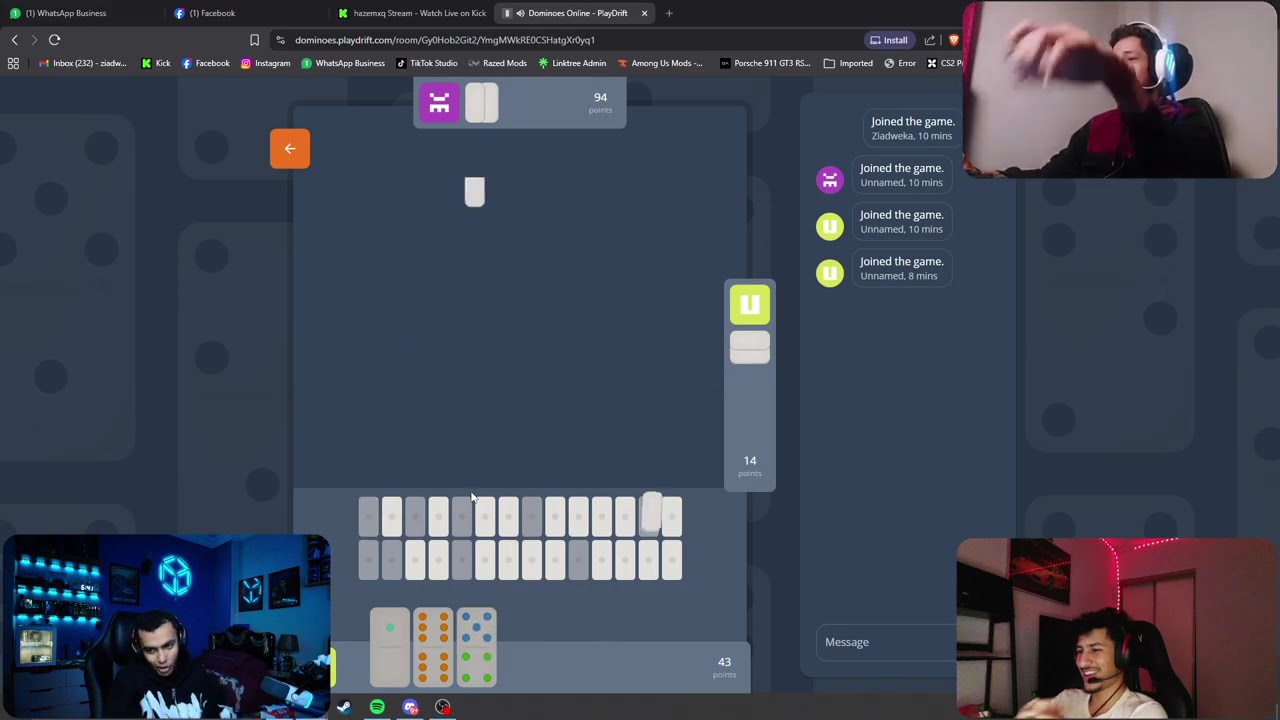Open the Error bookmark
The image size is (1280, 720).
pos(900,63)
